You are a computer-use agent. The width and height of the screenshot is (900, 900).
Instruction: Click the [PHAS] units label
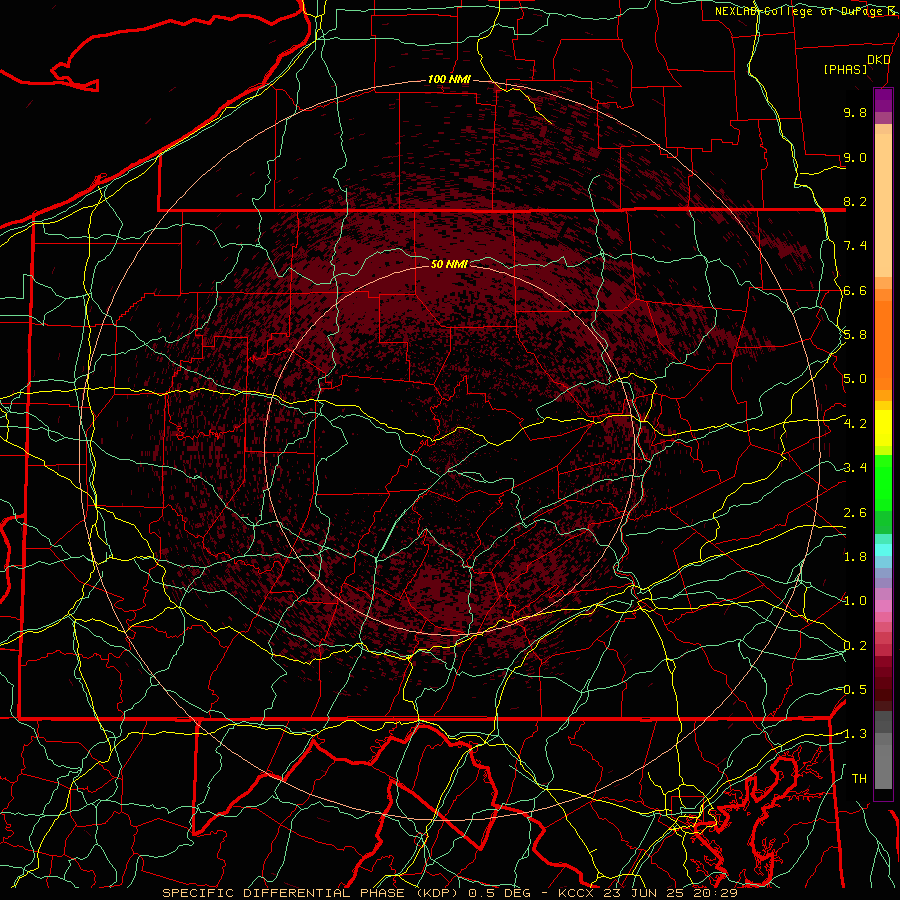845,69
